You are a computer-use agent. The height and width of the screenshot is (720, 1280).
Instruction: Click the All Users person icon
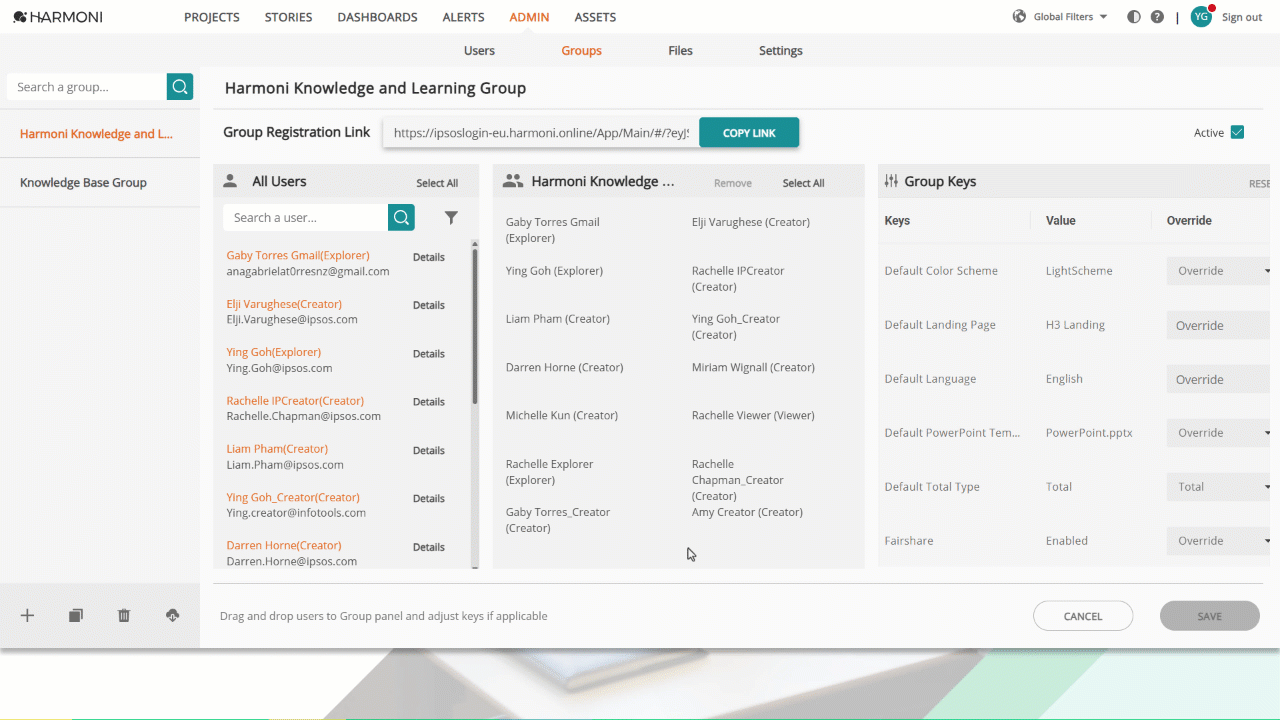pyautogui.click(x=230, y=181)
